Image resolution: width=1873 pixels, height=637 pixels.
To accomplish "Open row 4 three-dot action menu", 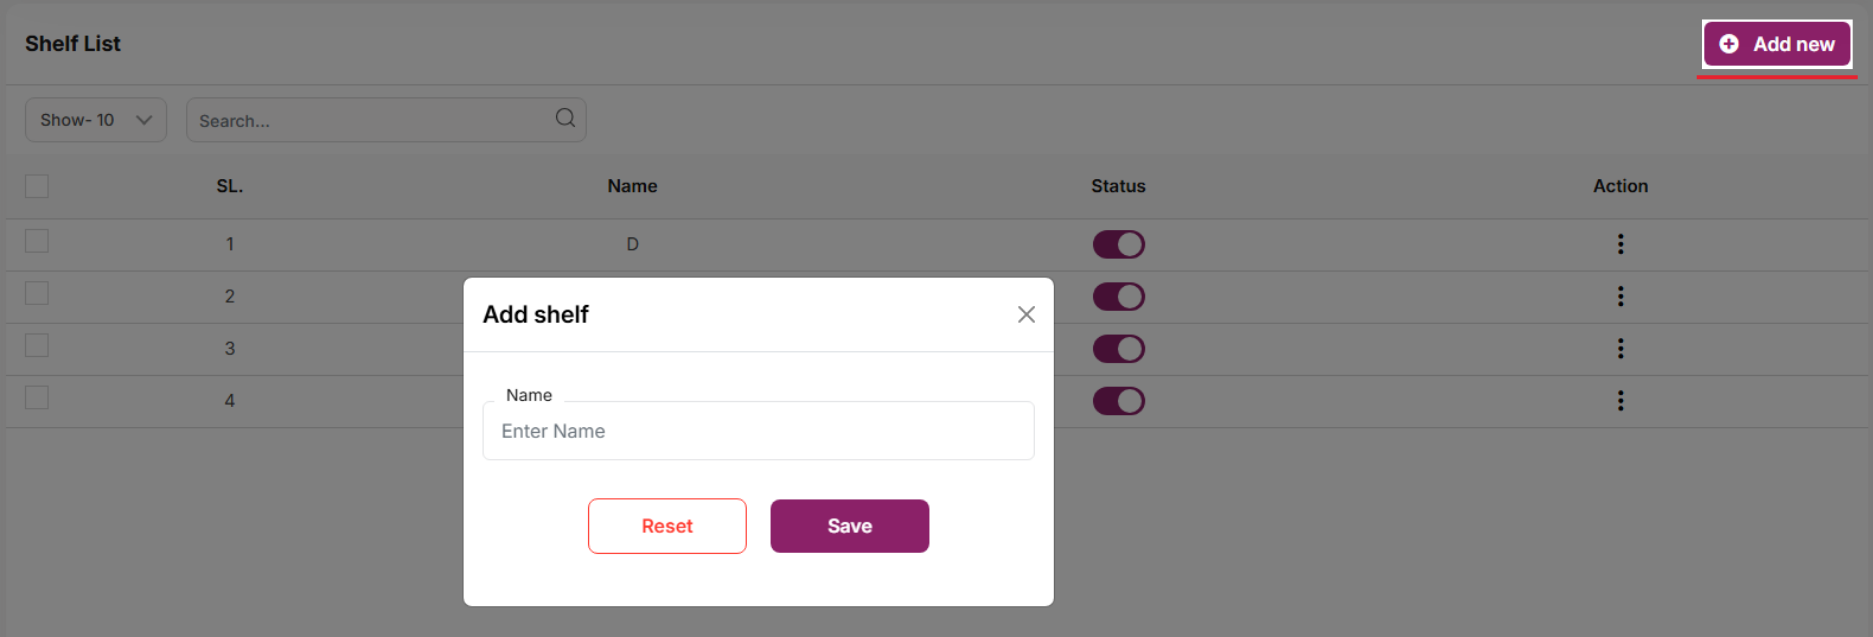I will point(1620,401).
